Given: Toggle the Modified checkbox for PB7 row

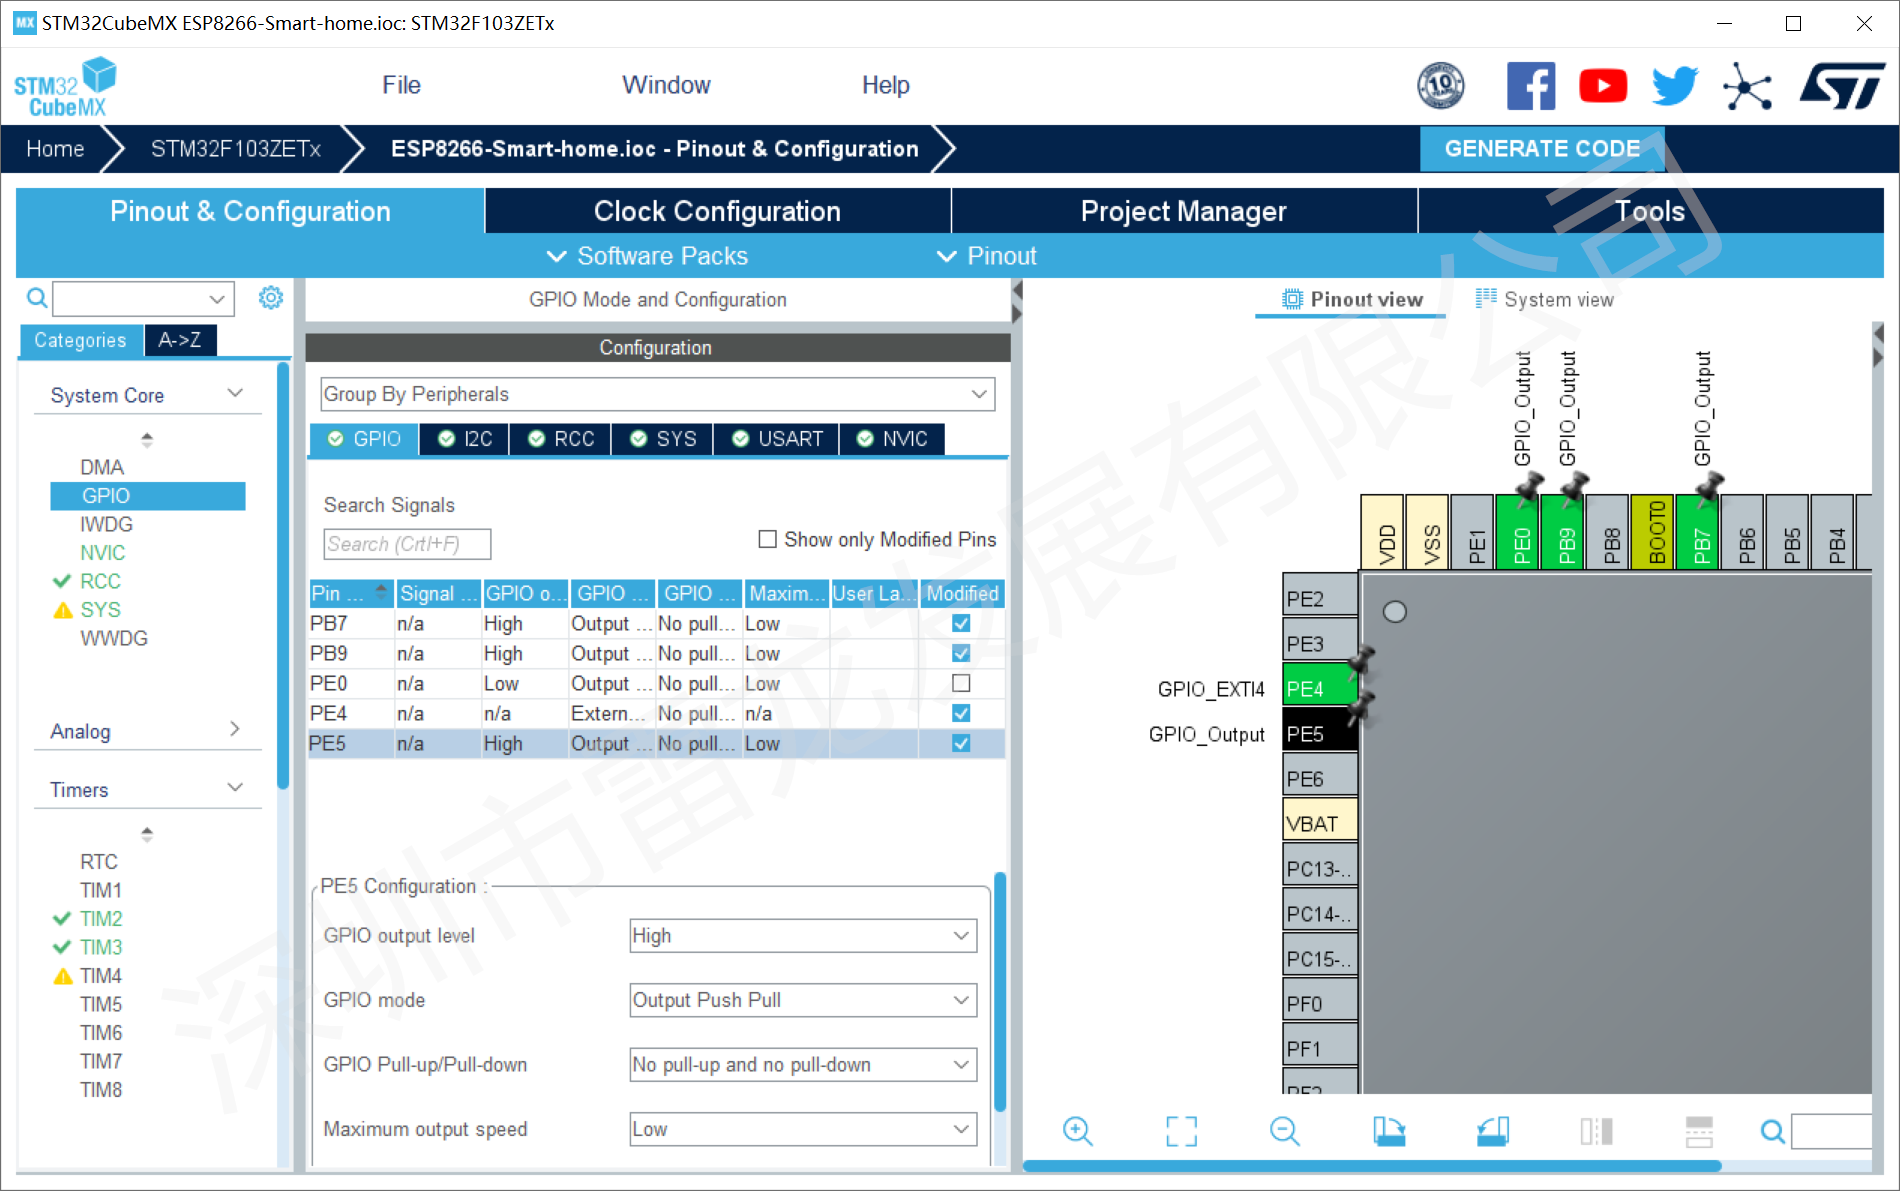Looking at the screenshot, I should (961, 624).
